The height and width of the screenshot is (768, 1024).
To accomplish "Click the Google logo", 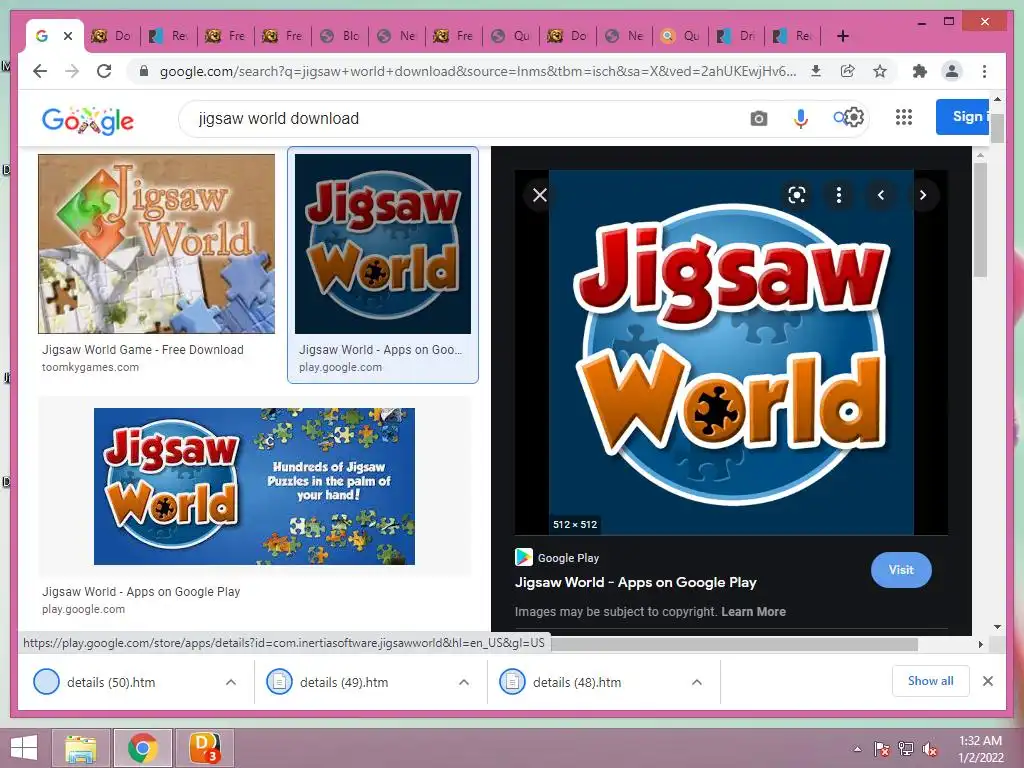I will coord(88,120).
